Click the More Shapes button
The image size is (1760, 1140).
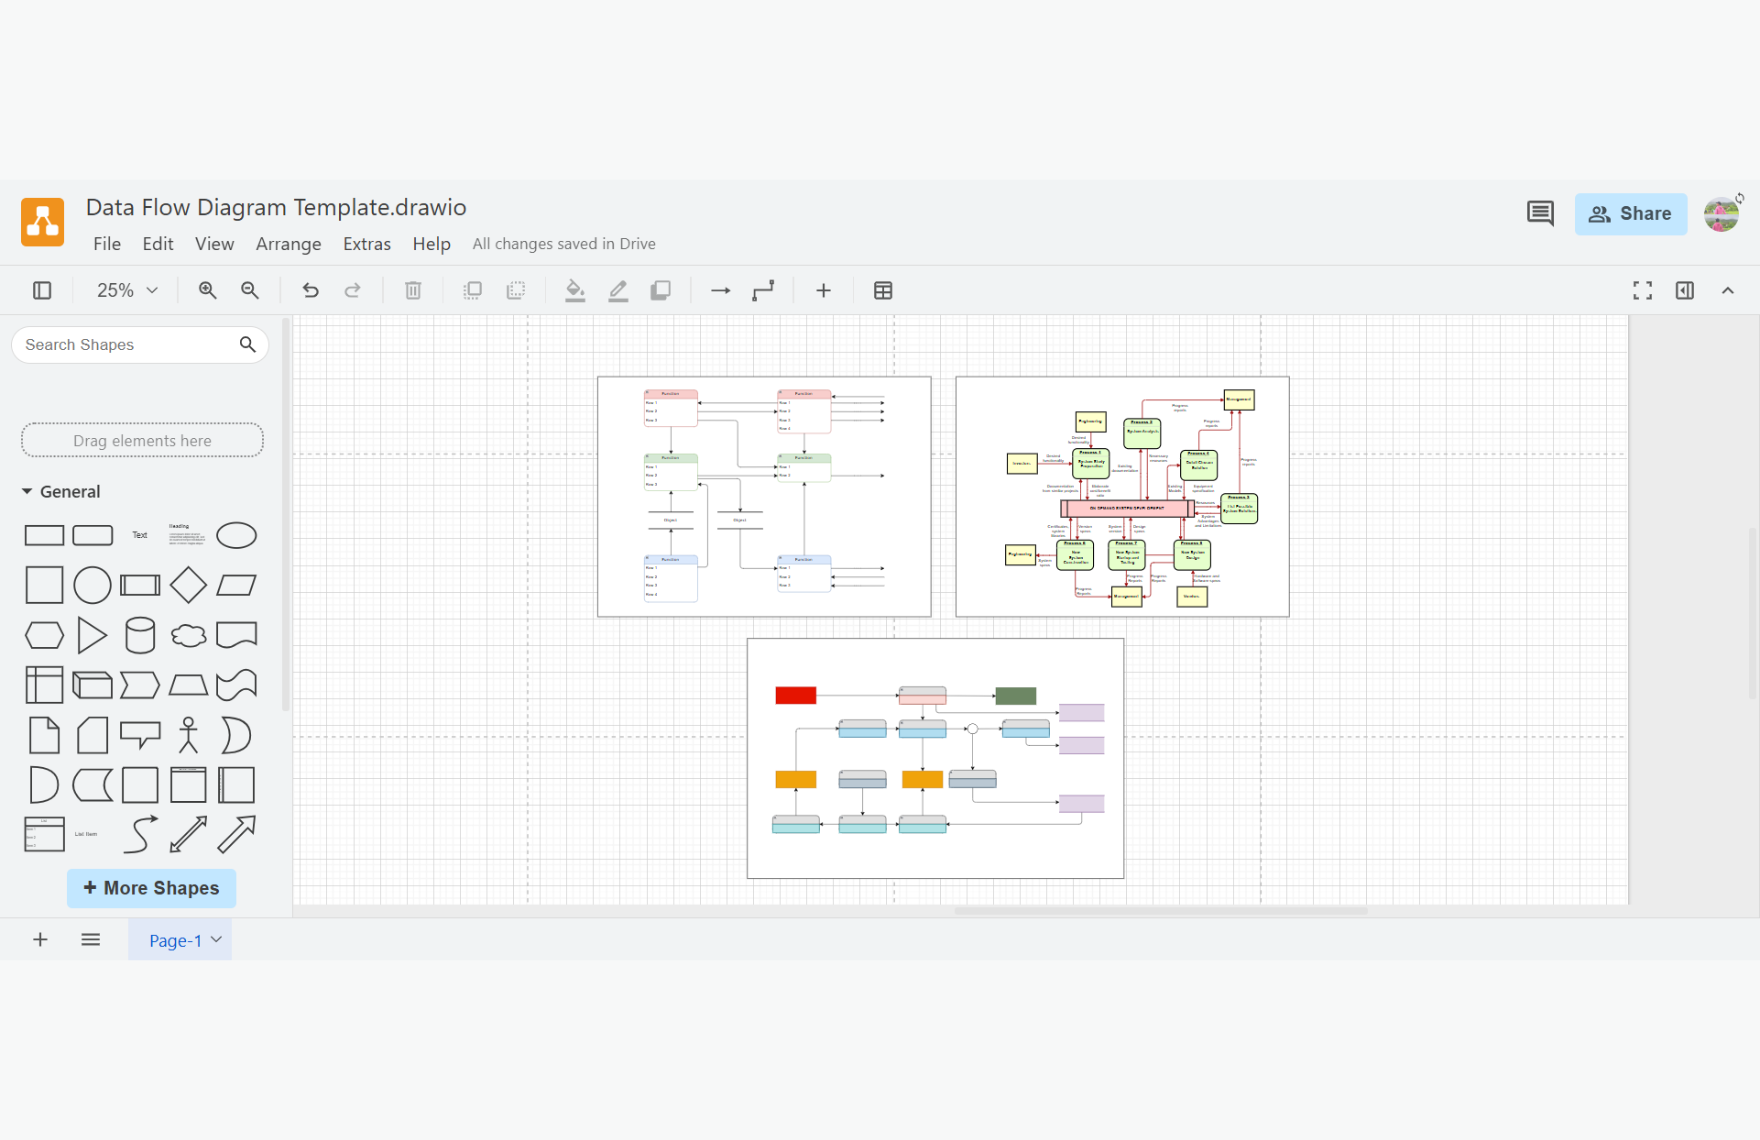(152, 888)
